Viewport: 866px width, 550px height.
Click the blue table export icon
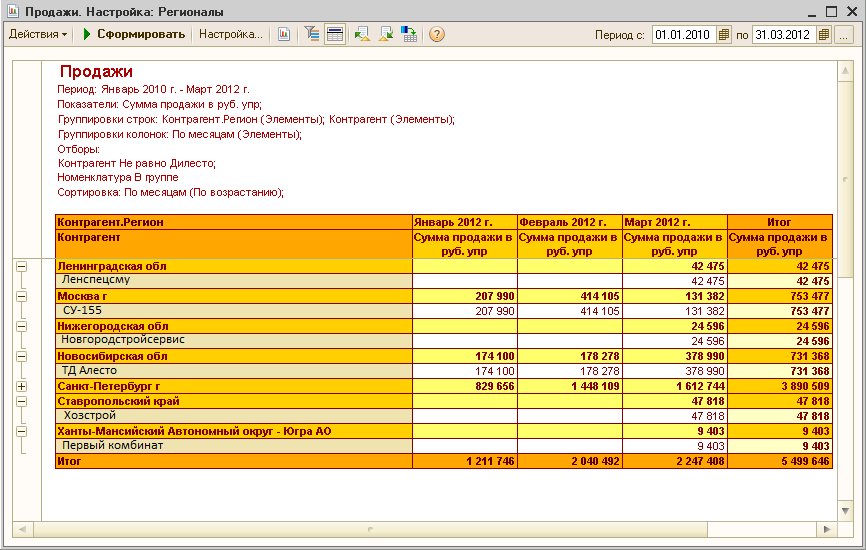(x=410, y=34)
